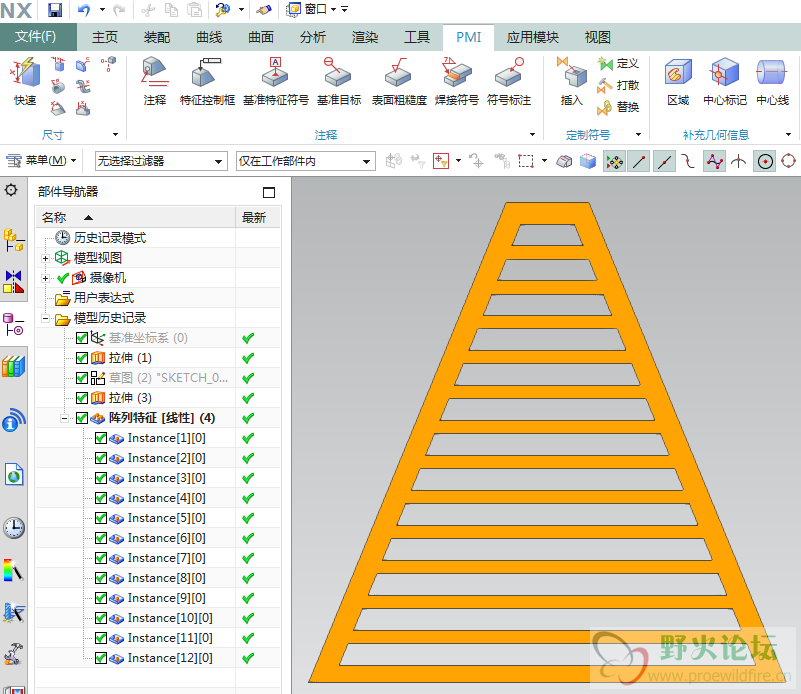This screenshot has height=694, width=801.
Task: Open the 渲染 render tab
Action: tap(365, 37)
